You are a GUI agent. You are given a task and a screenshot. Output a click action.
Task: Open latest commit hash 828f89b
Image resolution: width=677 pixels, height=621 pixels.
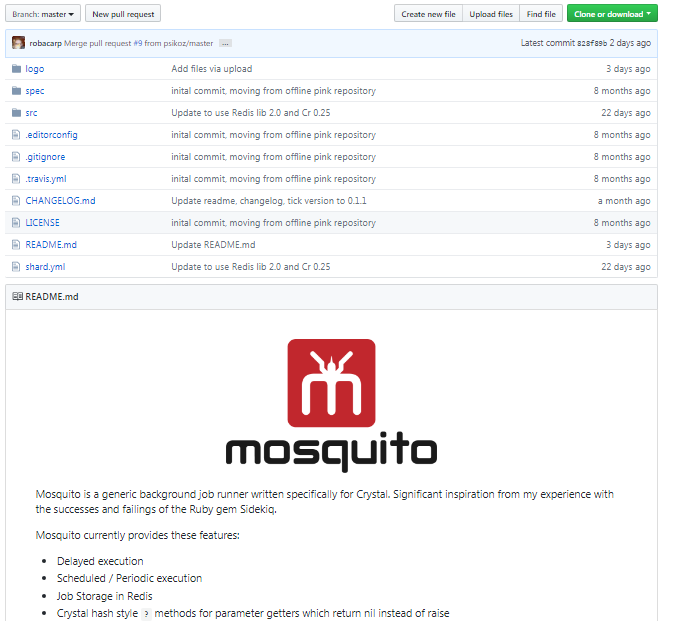point(592,43)
